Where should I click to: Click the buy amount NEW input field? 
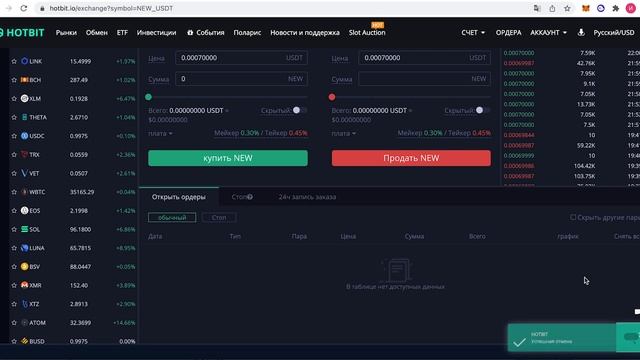point(241,79)
